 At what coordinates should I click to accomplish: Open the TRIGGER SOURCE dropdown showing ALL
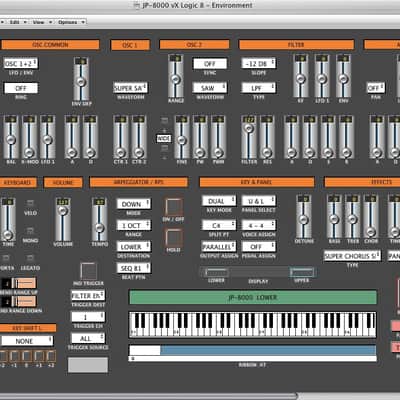[88, 338]
